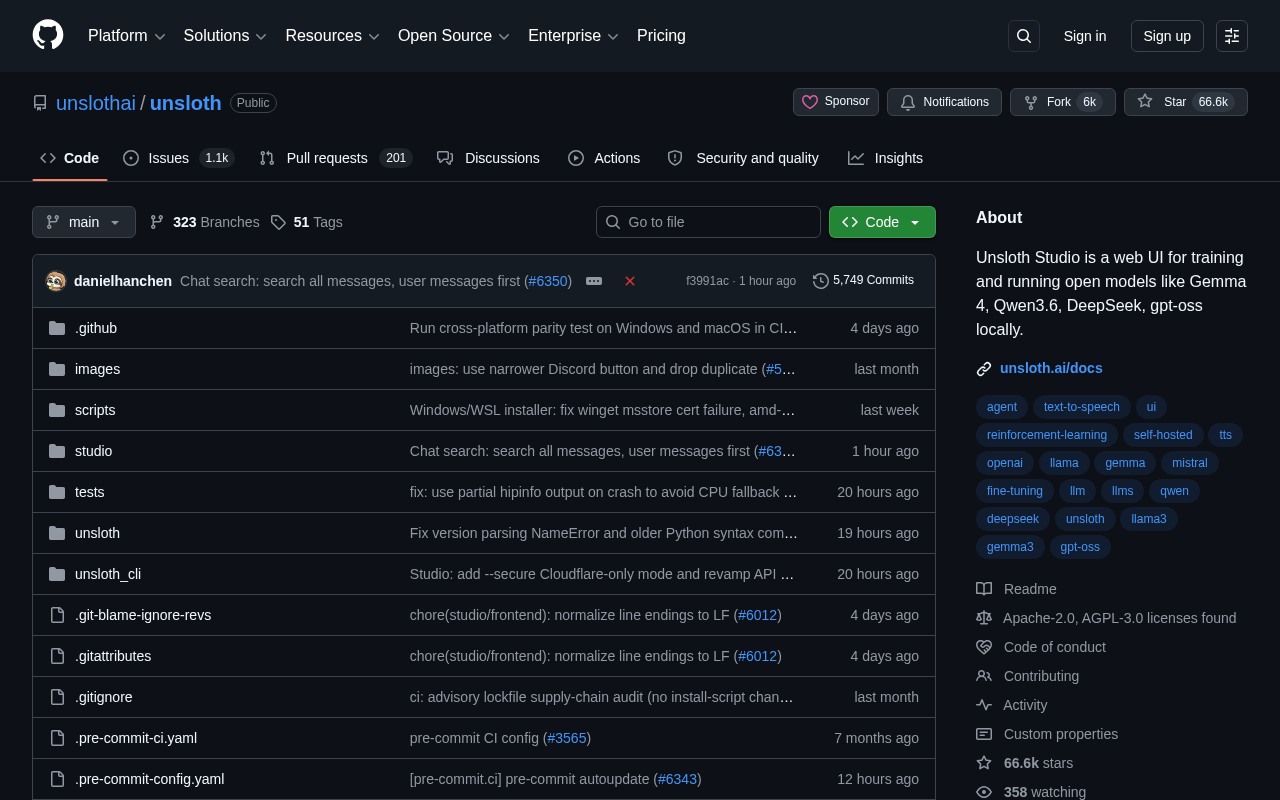1280x800 pixels.
Task: Star the unsloth repository
Action: click(1186, 102)
